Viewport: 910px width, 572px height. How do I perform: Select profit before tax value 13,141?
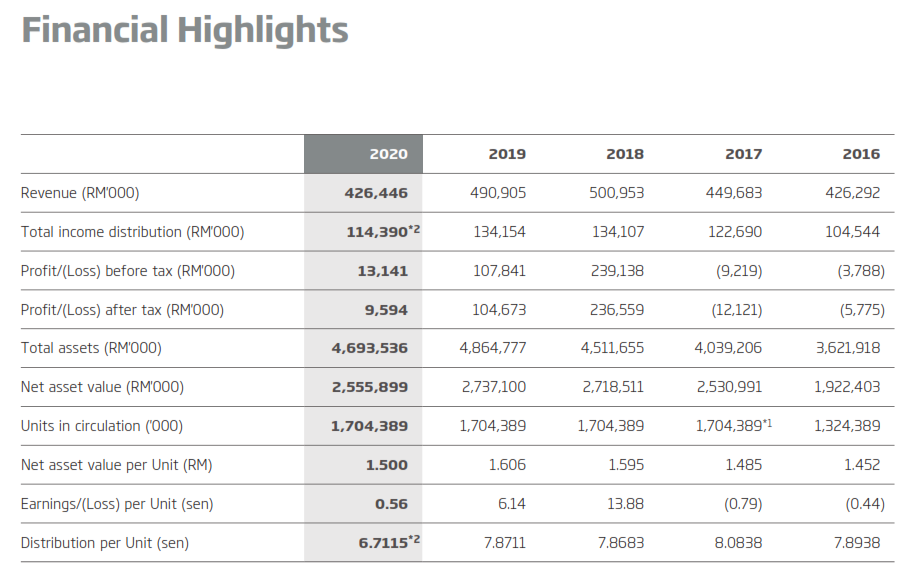pos(382,271)
